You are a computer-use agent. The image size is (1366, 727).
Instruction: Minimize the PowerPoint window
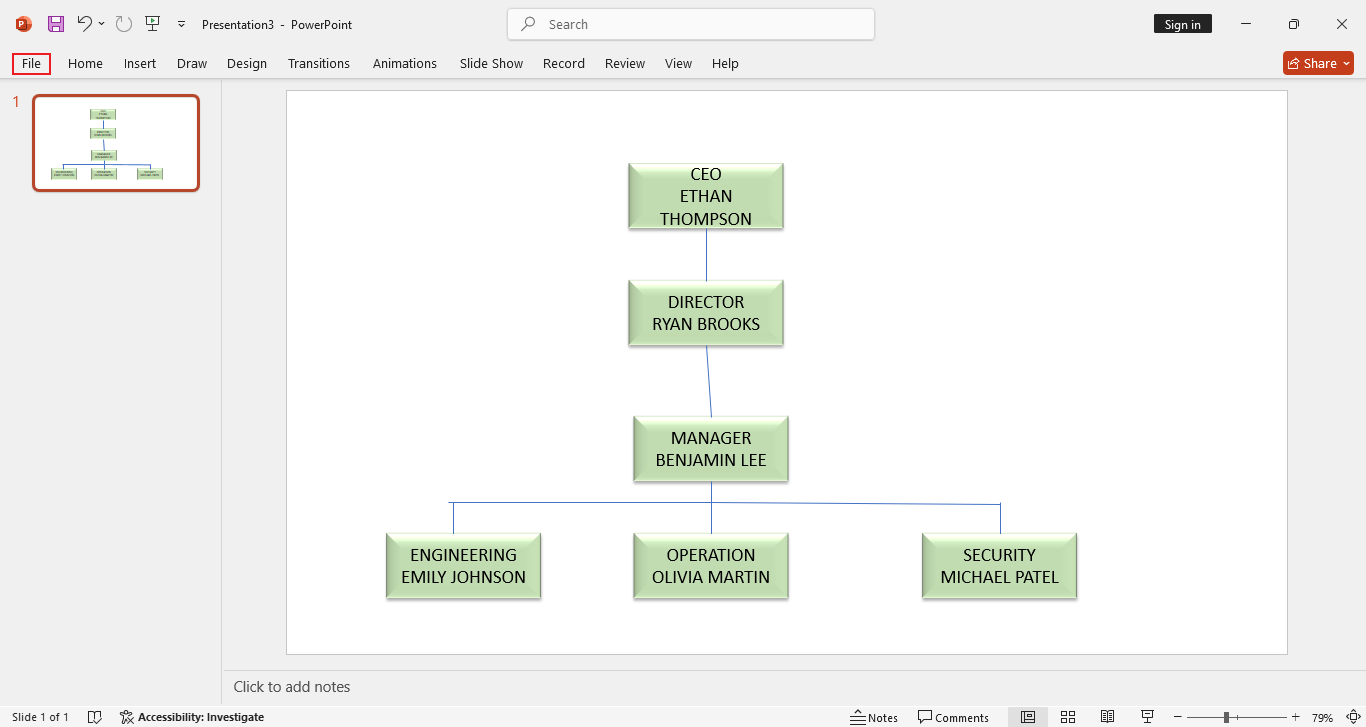click(1246, 24)
